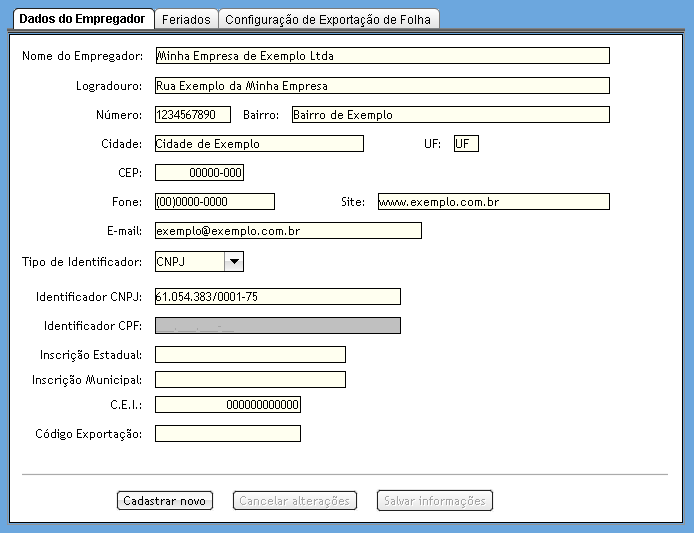This screenshot has width=694, height=533.
Task: Select the Número input field
Action: coord(193,115)
